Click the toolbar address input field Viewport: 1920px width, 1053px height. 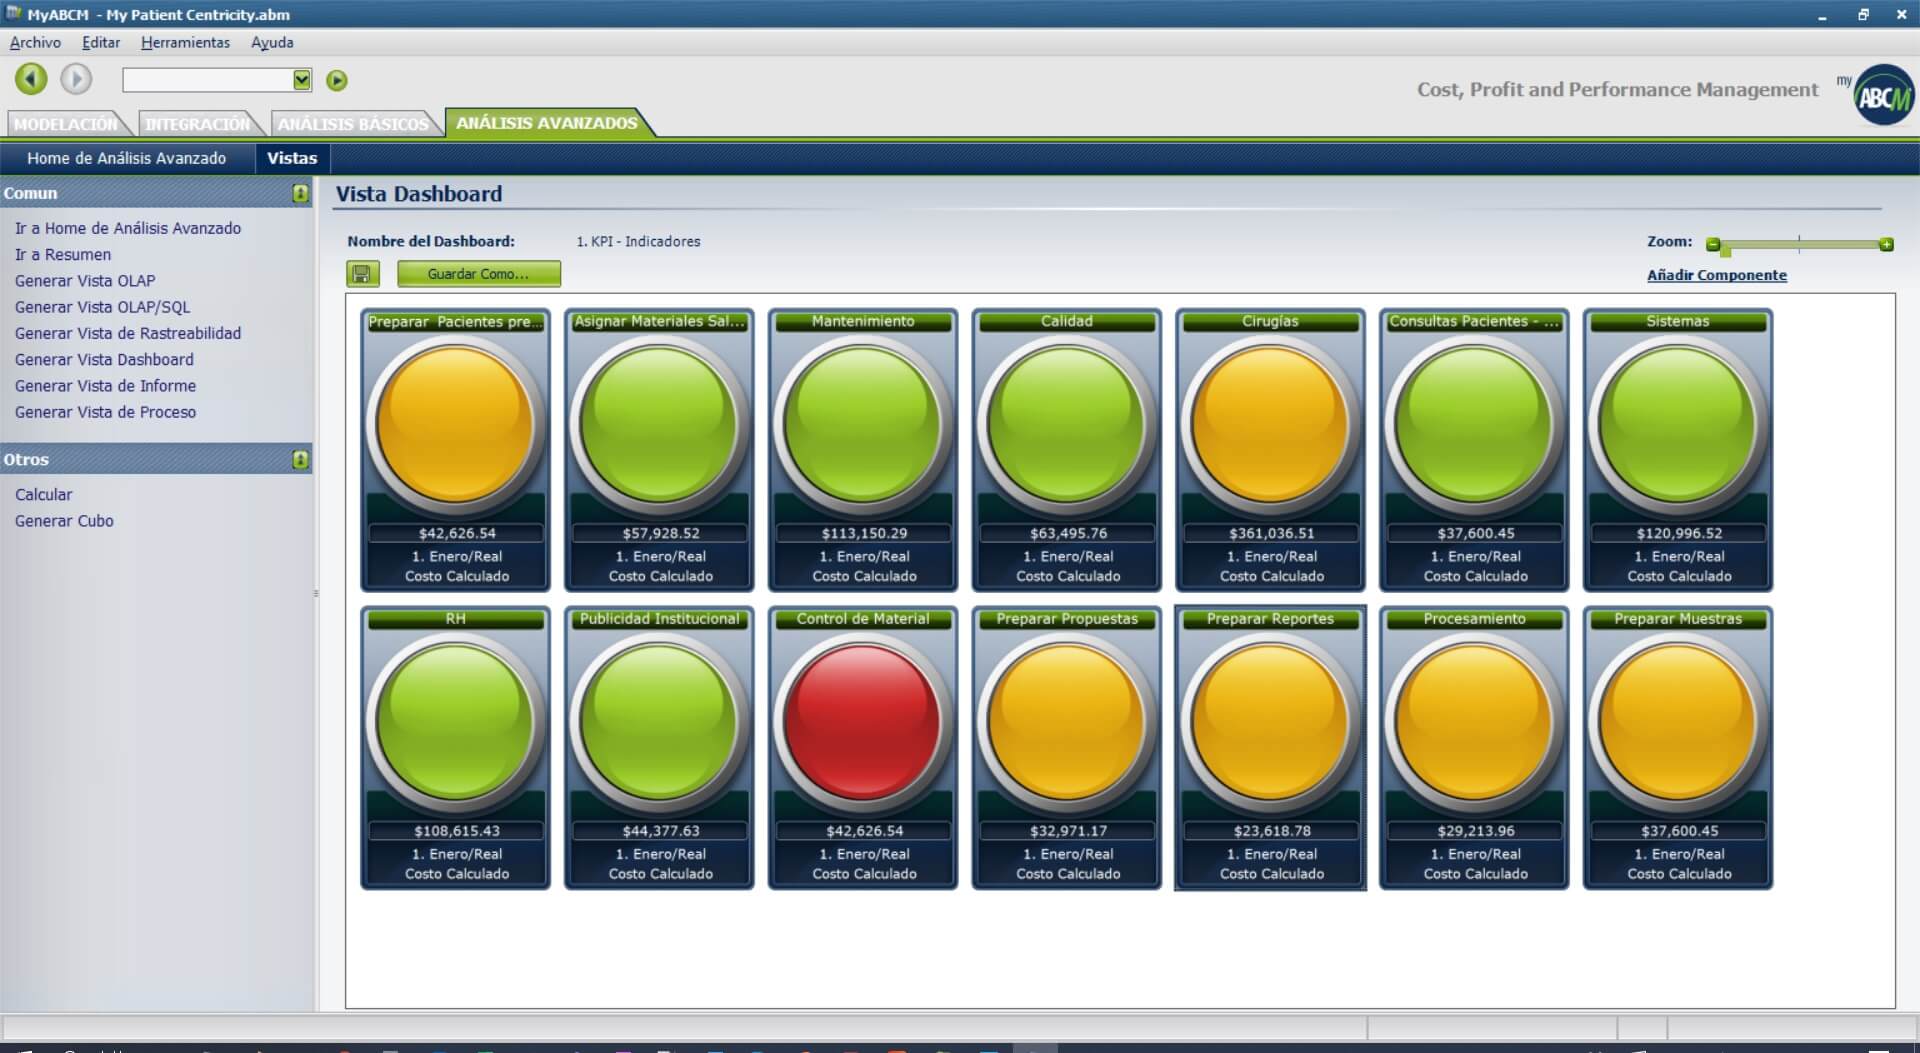coord(208,80)
